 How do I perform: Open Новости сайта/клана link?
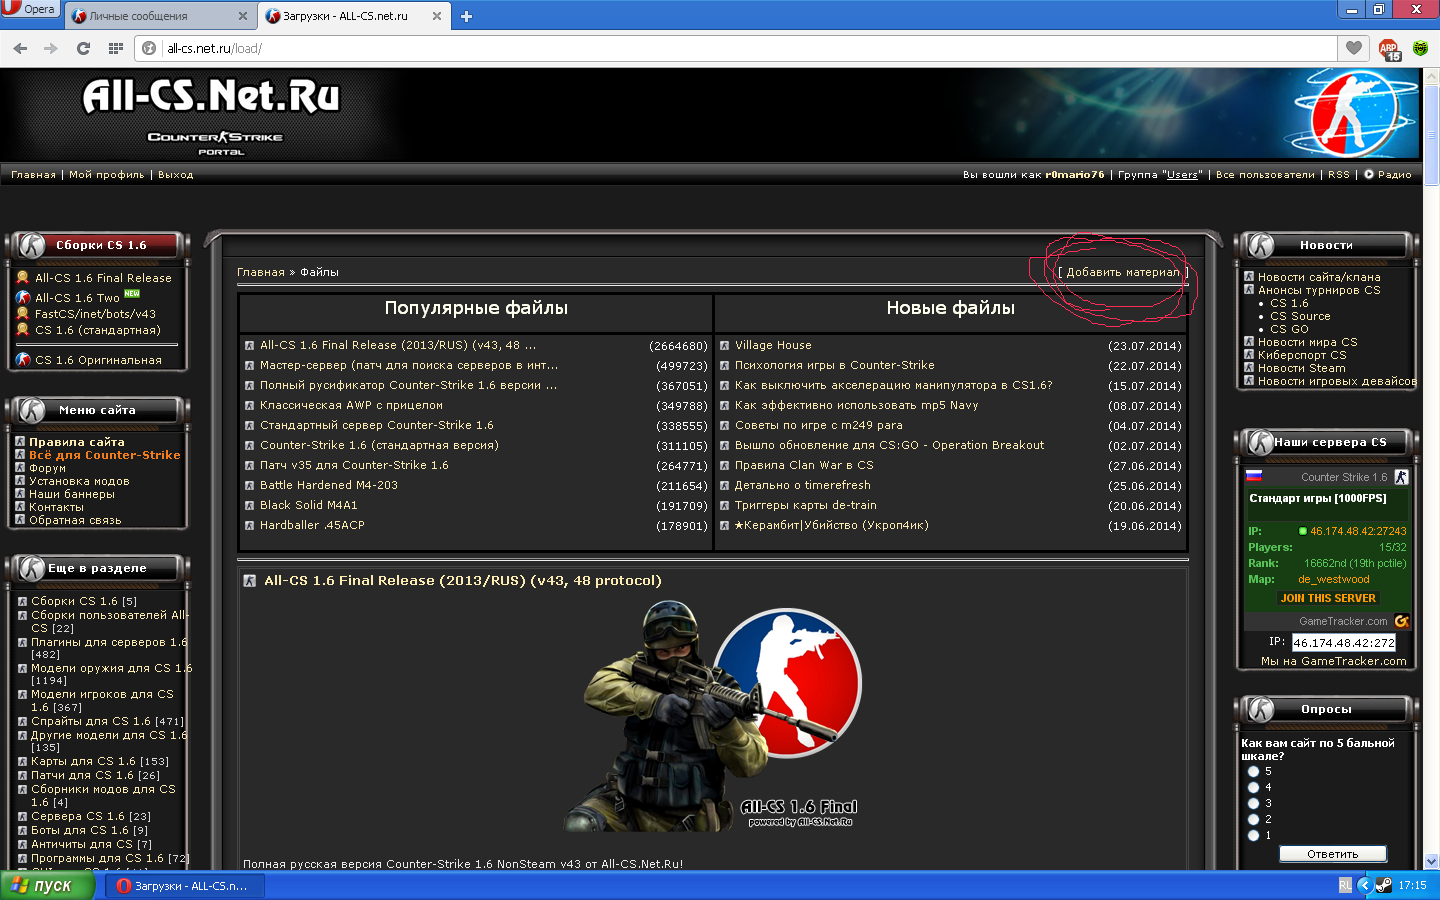pos(1319,277)
